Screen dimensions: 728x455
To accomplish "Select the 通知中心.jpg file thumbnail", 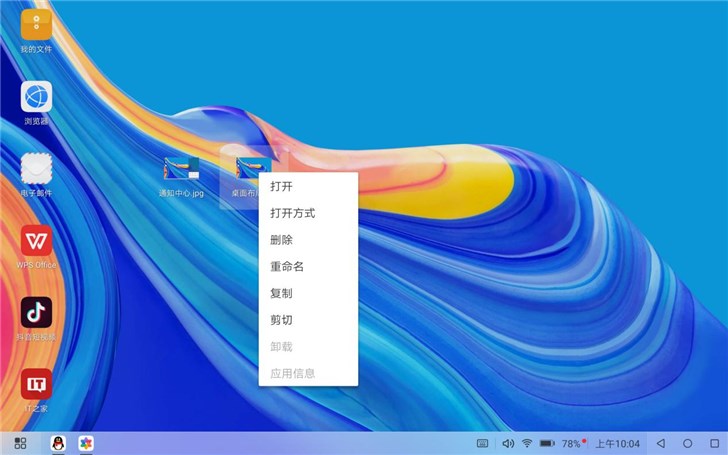I will (182, 168).
